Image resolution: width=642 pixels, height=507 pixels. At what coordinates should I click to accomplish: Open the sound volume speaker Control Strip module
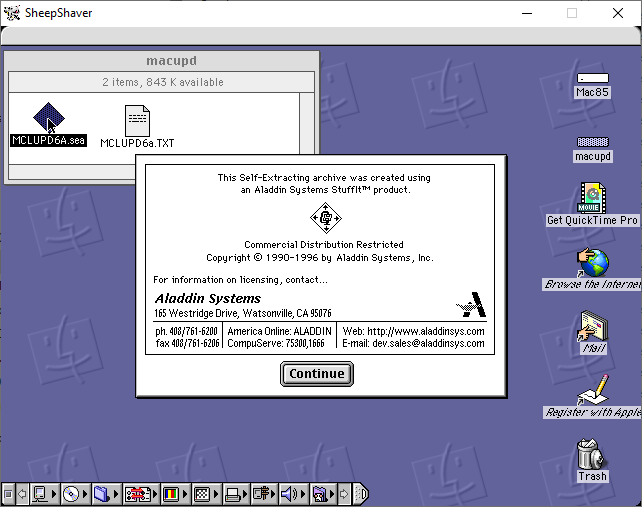[294, 494]
